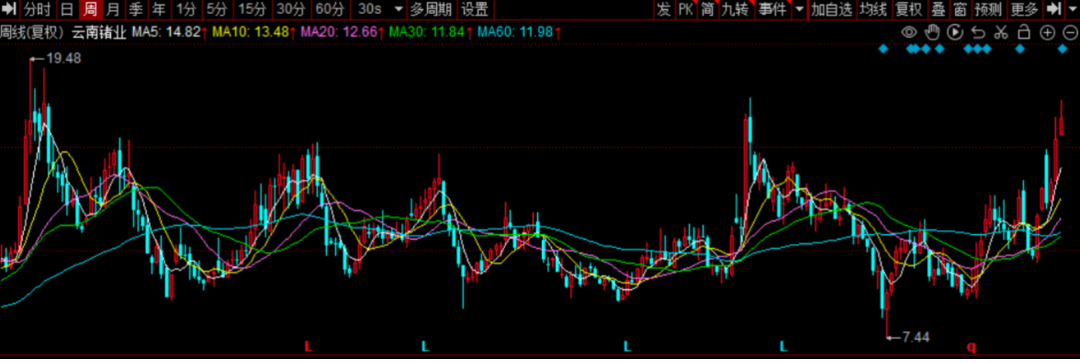
Task: Toggle the padlock lock icon
Action: (x=1024, y=32)
